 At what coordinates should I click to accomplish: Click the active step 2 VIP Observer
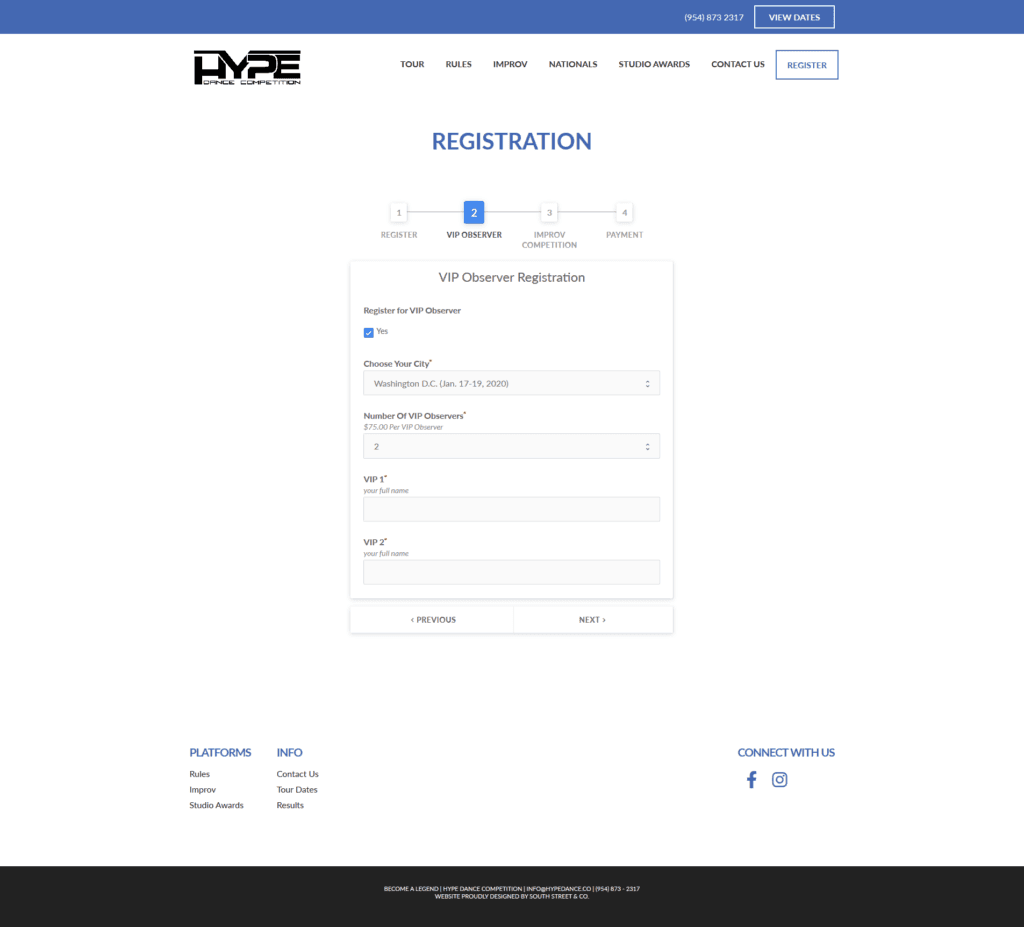[x=474, y=213]
